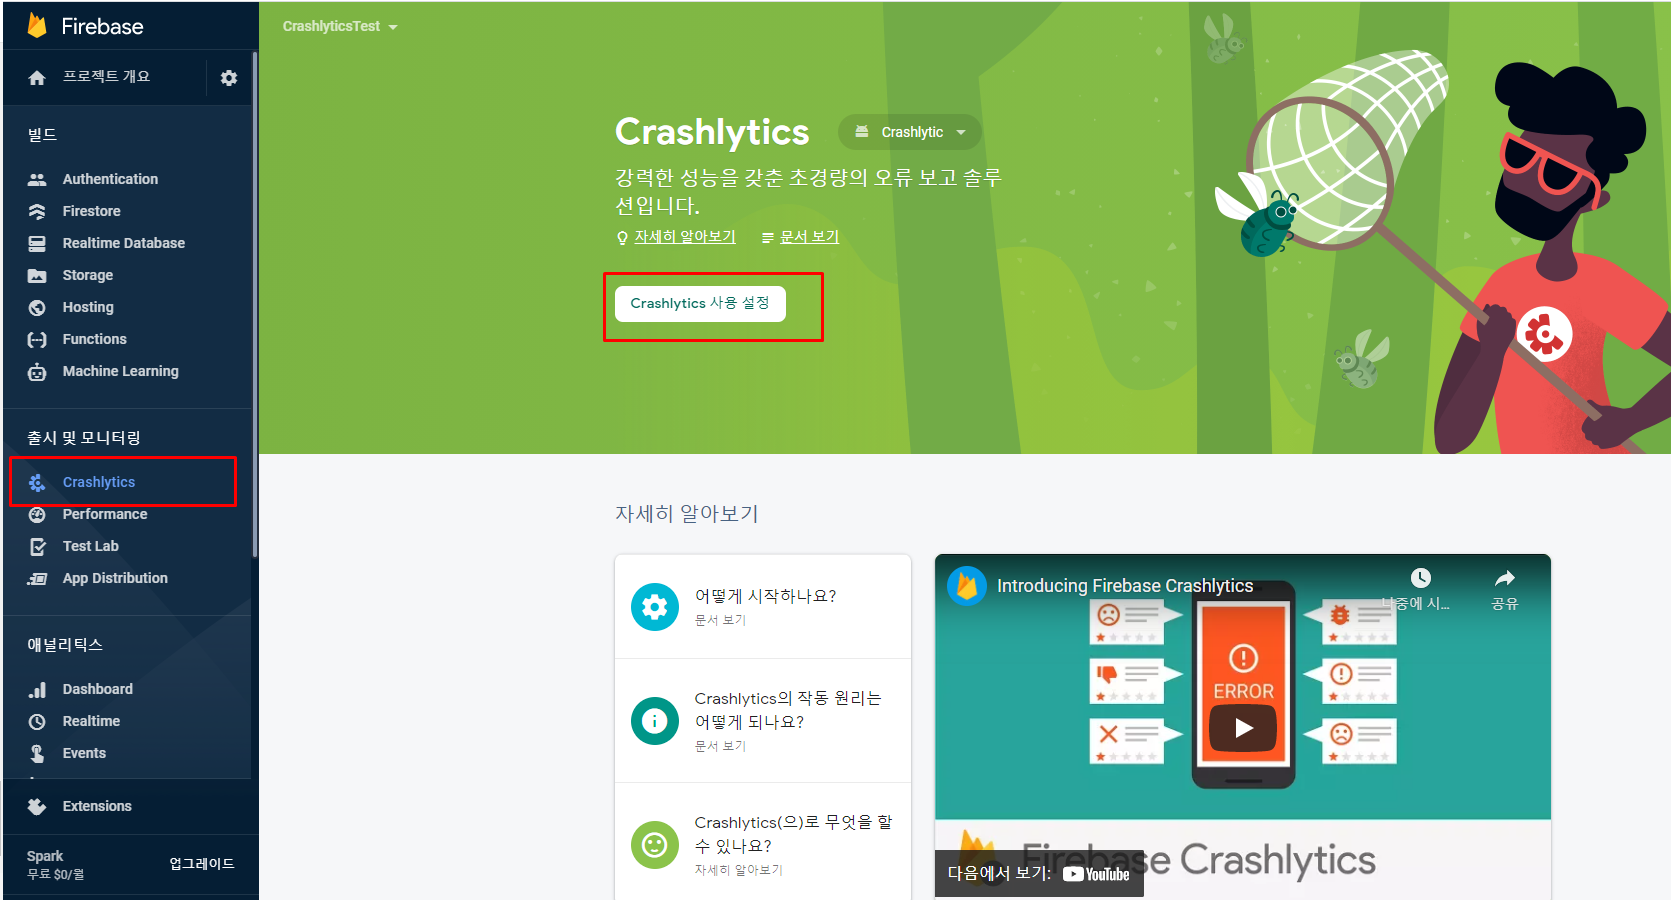Click the App Distribution icon
This screenshot has width=1671, height=900.
point(37,579)
